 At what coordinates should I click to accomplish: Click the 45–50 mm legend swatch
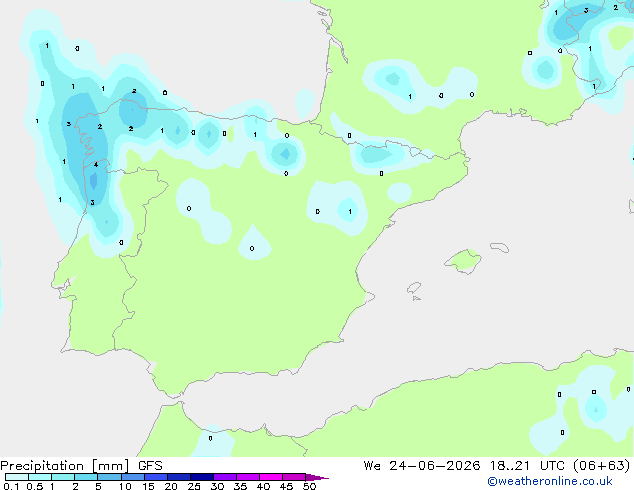[x=294, y=477]
